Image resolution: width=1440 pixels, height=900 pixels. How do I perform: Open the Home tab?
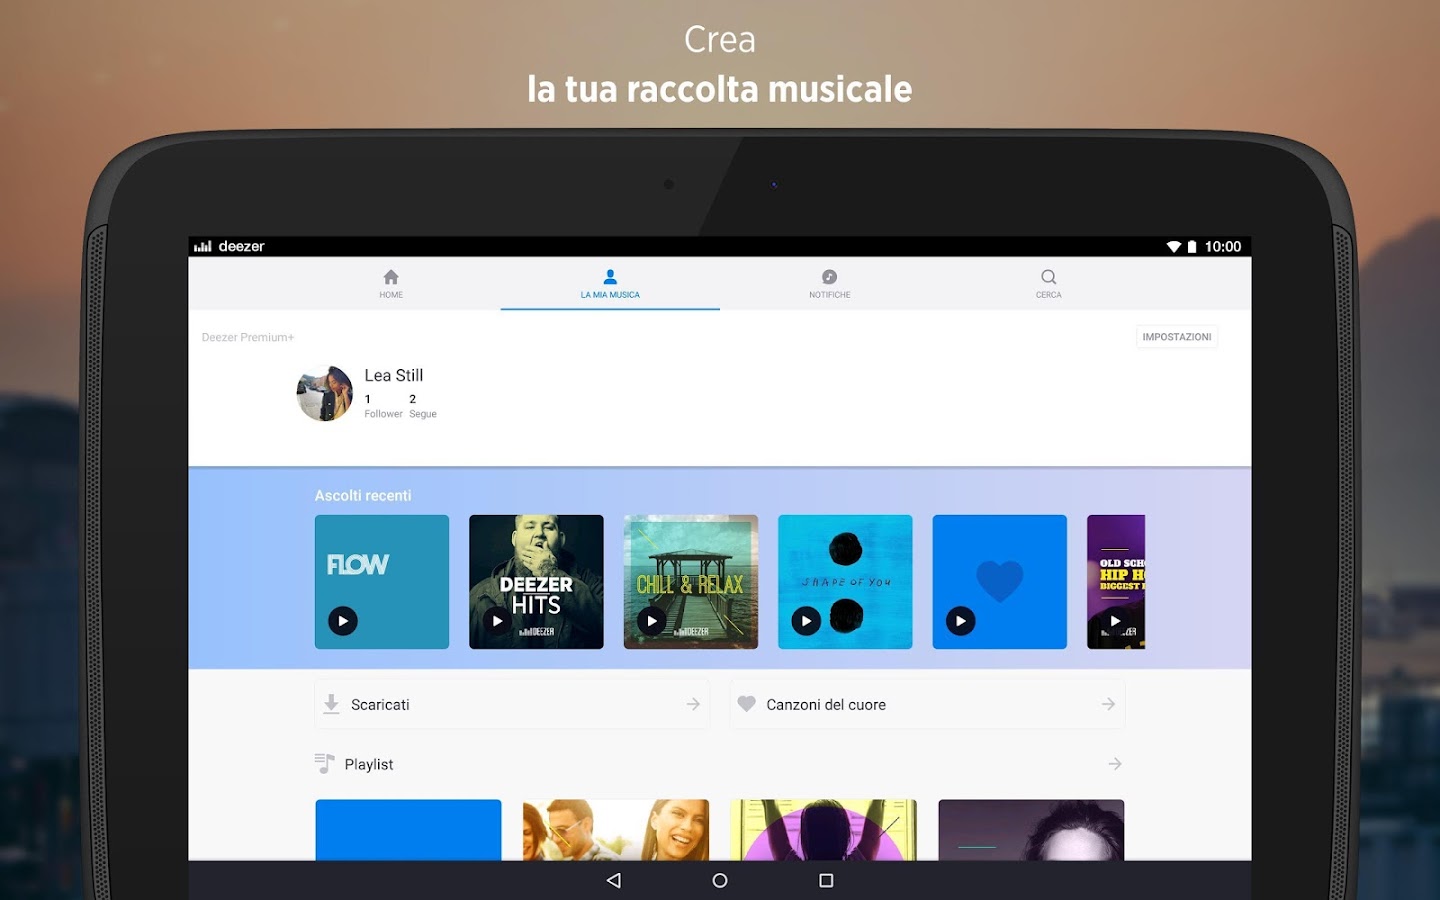pos(391,284)
